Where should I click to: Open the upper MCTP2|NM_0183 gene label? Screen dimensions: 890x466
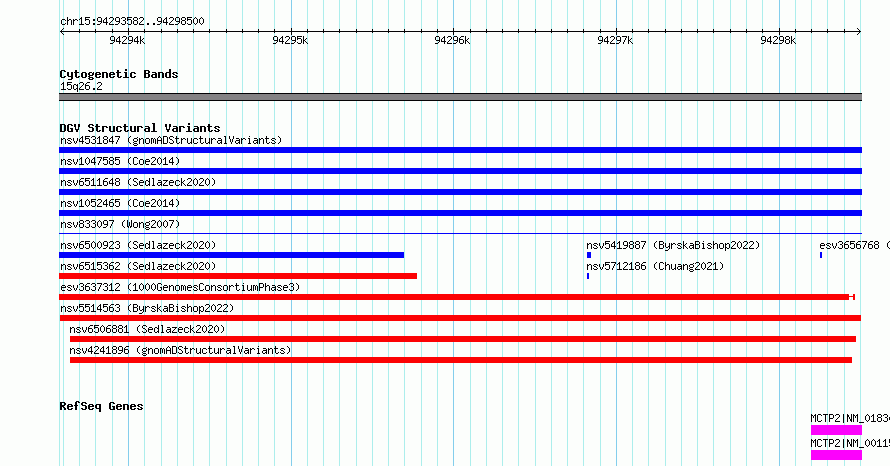tap(850, 418)
